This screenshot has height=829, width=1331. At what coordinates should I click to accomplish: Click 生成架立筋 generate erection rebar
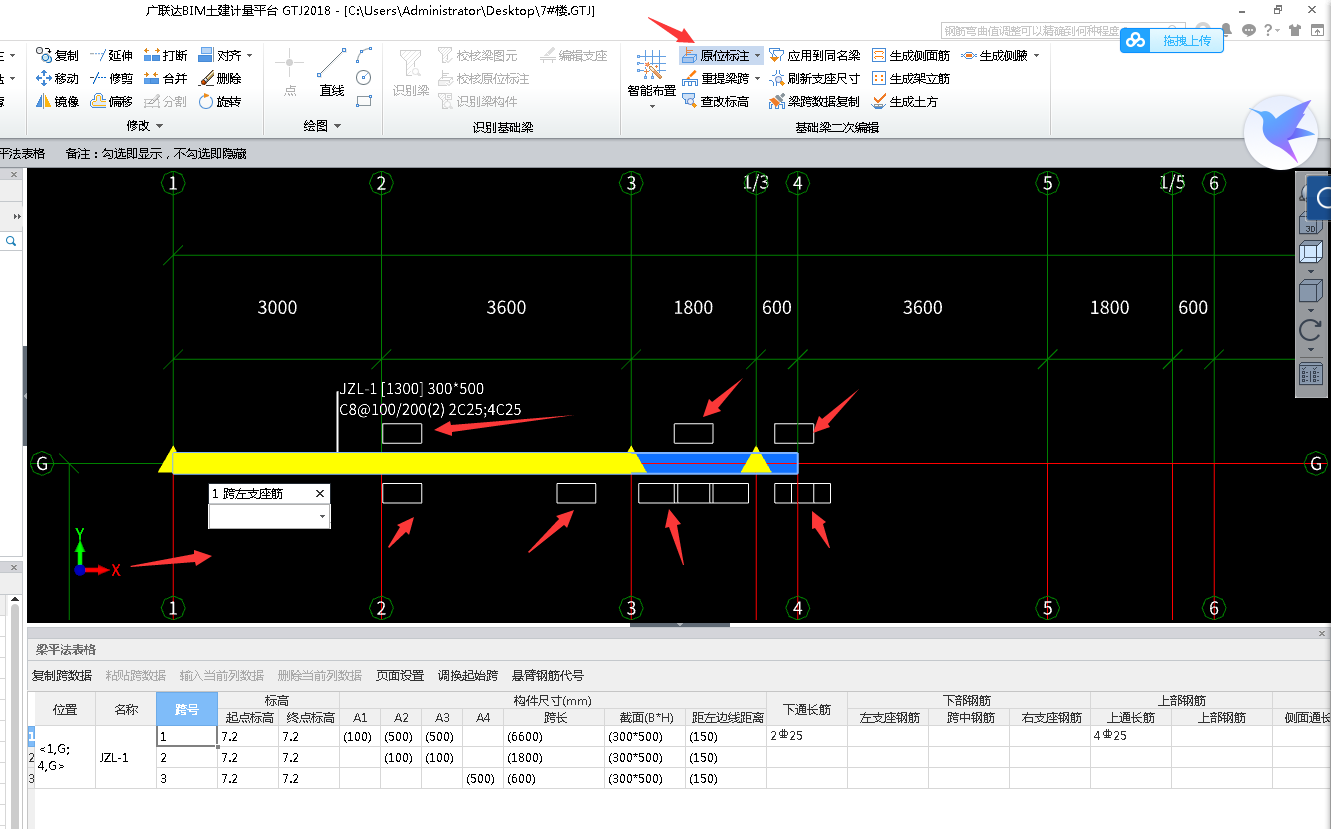910,78
